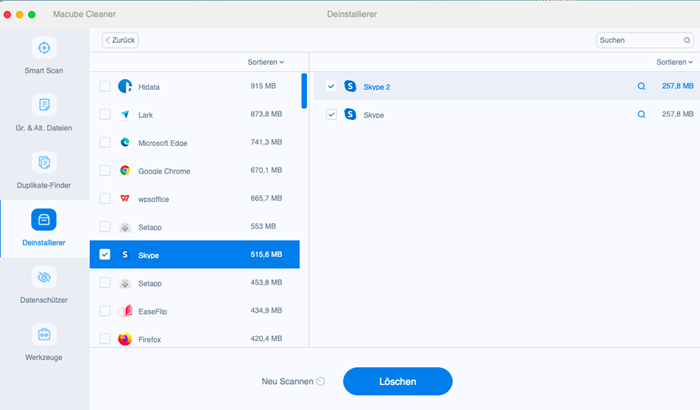Reveal Skype 2 with magnifier icon
This screenshot has width=700, height=410.
tap(642, 86)
